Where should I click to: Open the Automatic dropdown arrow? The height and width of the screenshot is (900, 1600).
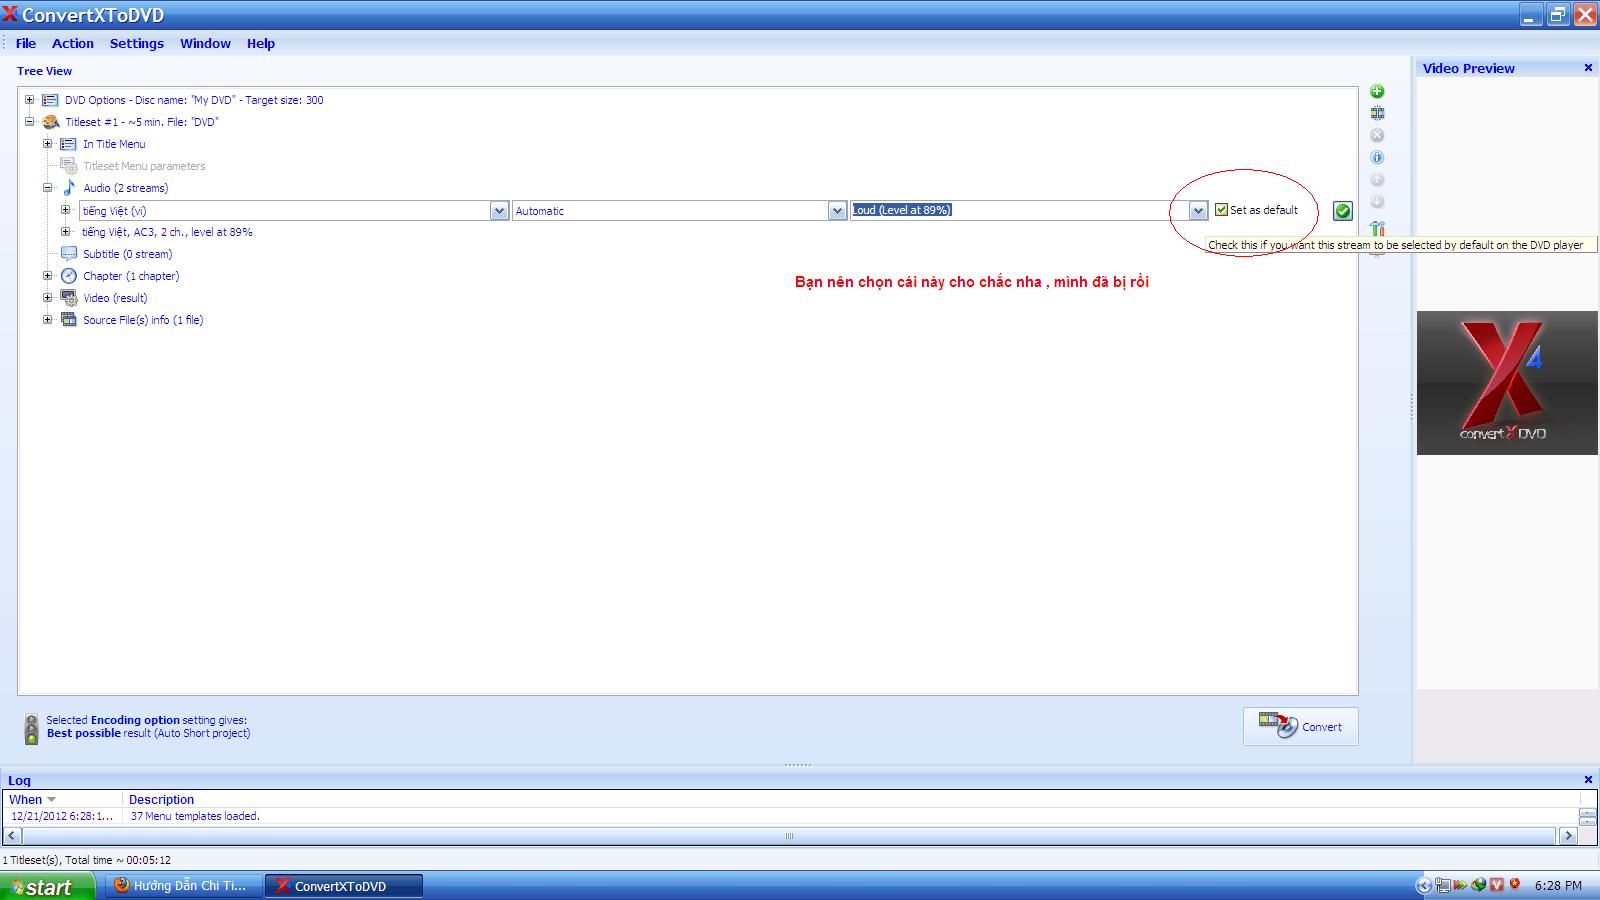[x=837, y=211]
